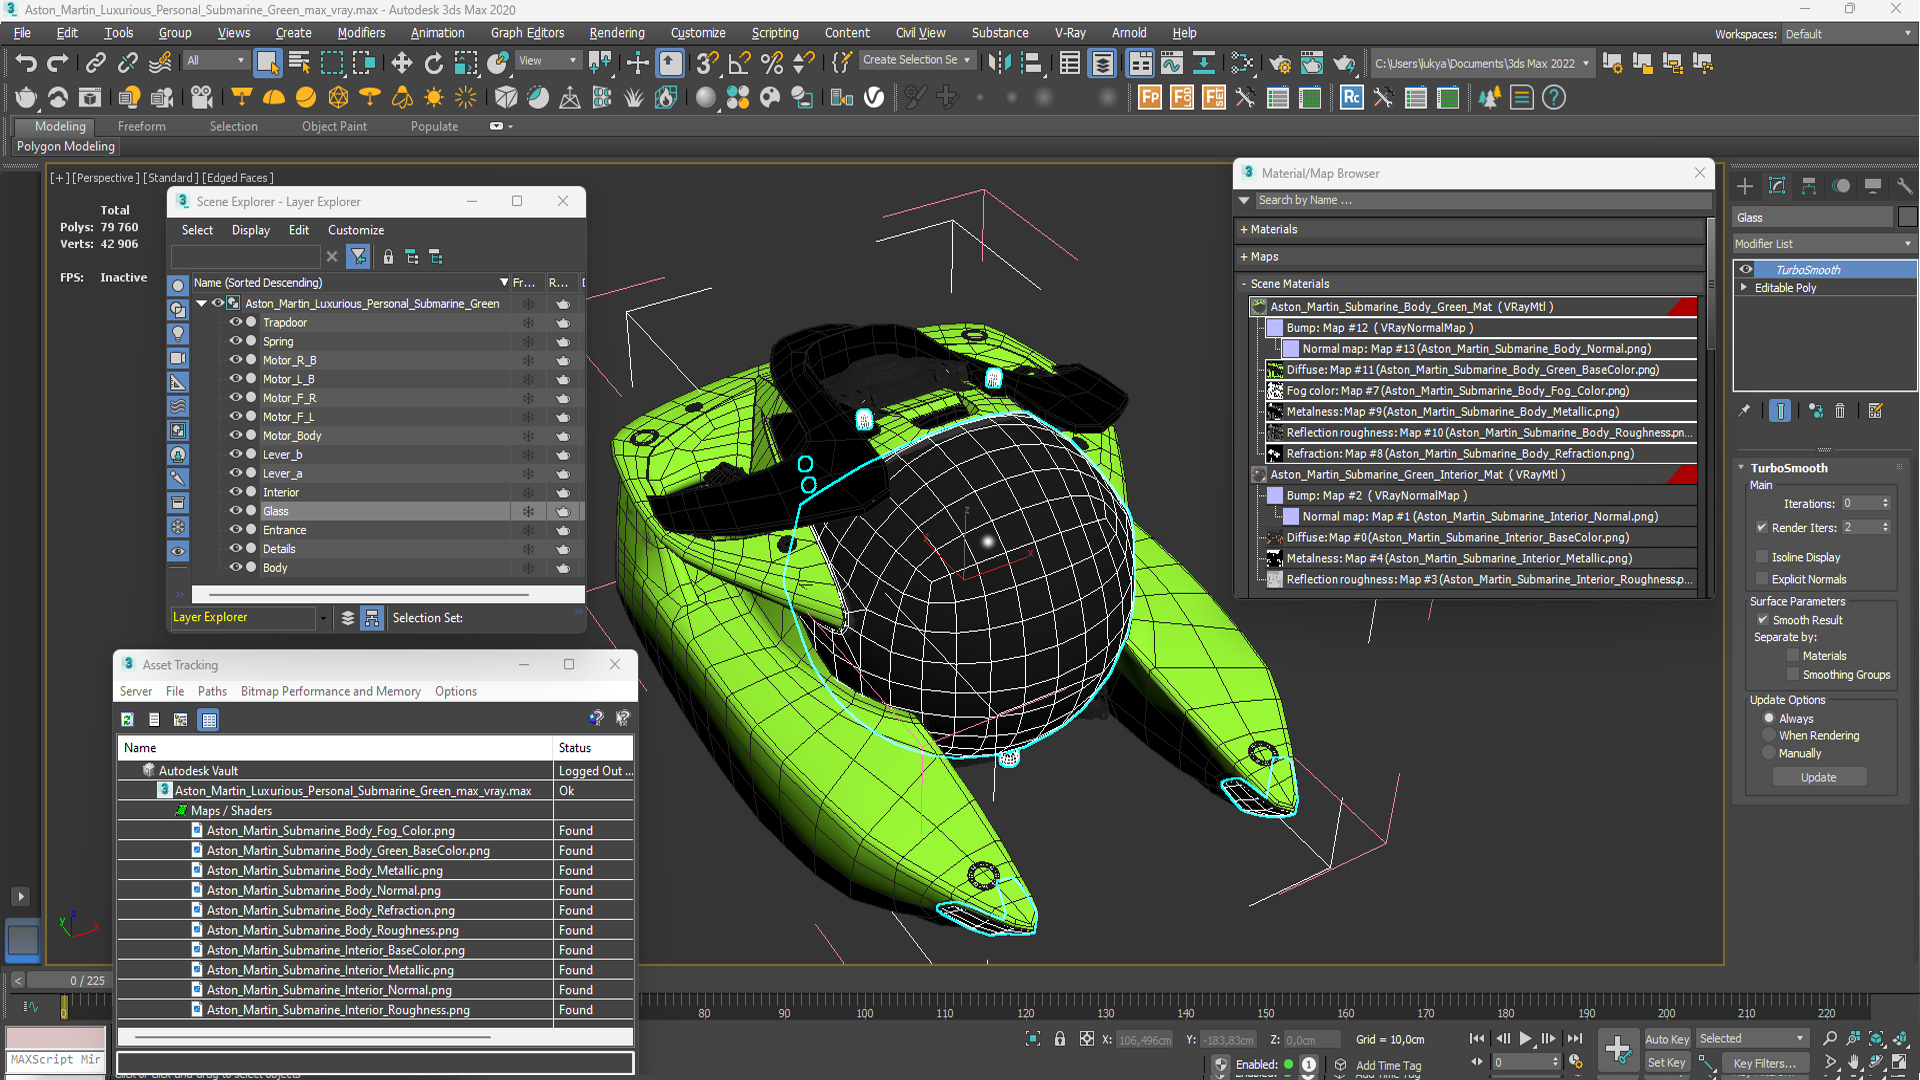Image resolution: width=1920 pixels, height=1080 pixels.
Task: Collapse the TurboSmooth rollout
Action: pos(1741,468)
